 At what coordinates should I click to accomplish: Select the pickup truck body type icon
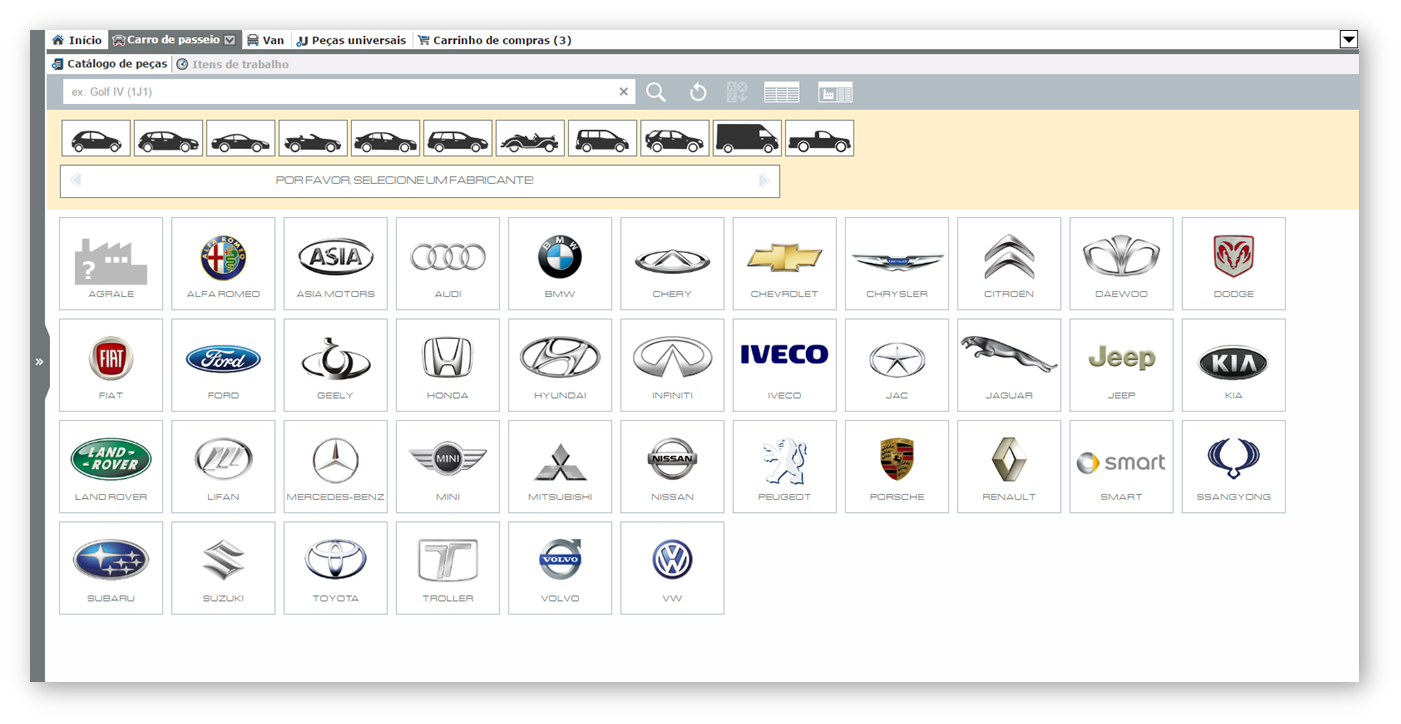tap(819, 138)
